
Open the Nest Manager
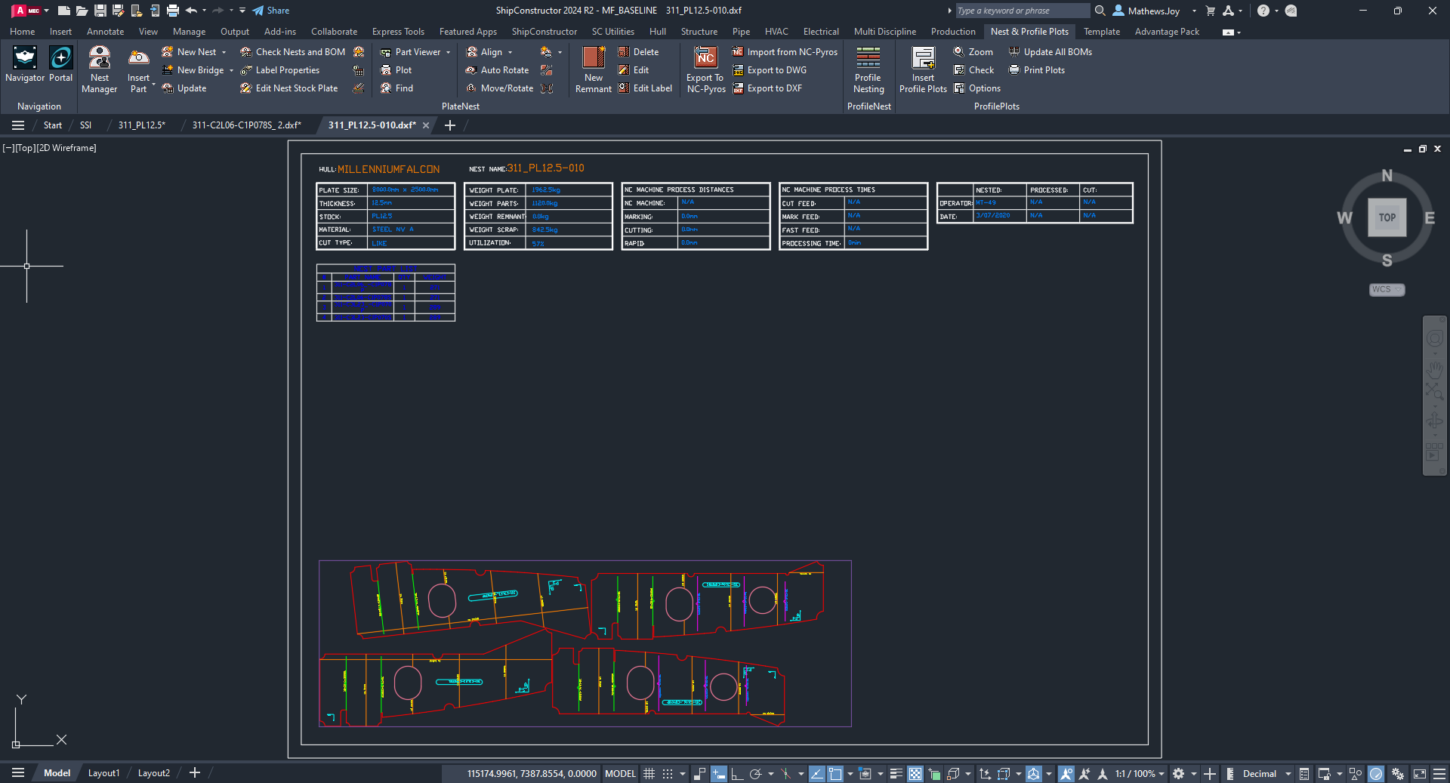[x=99, y=68]
